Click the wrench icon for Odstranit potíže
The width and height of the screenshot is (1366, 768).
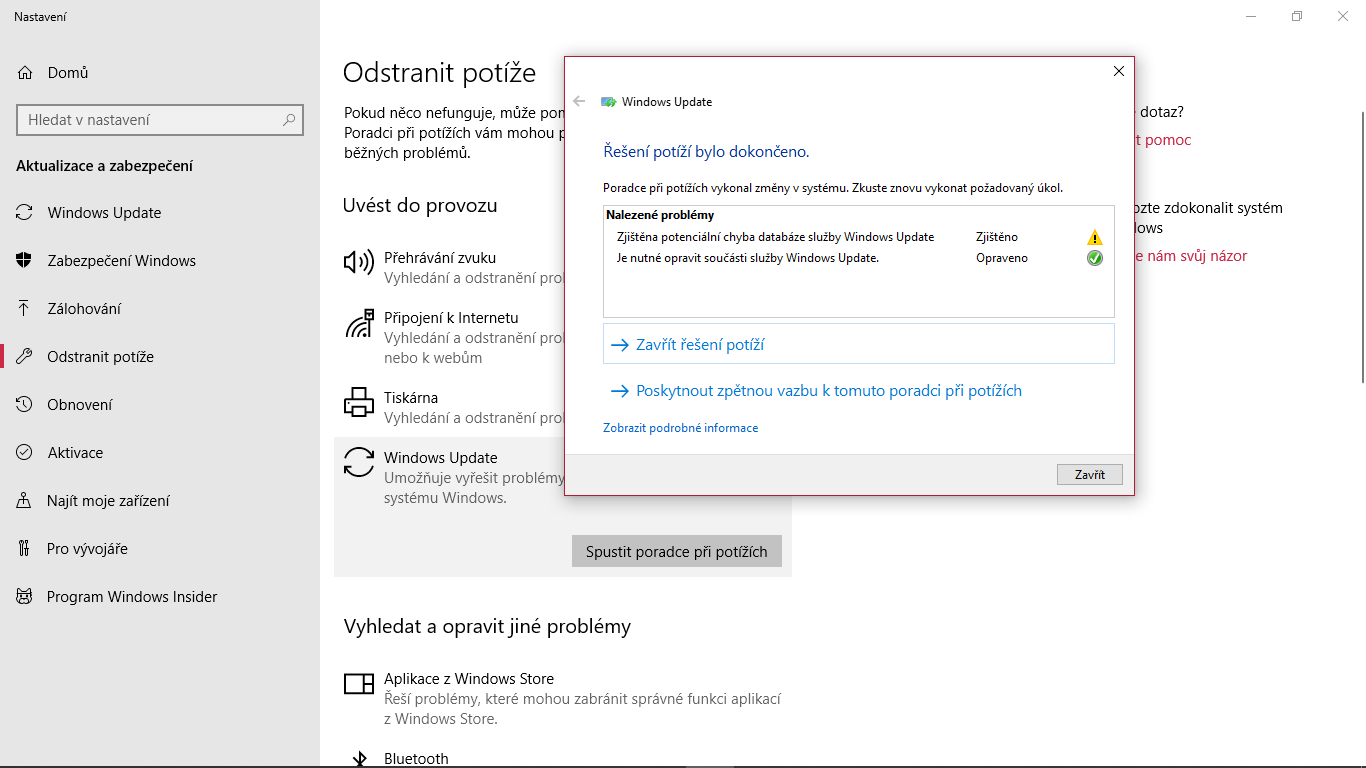tap(25, 357)
